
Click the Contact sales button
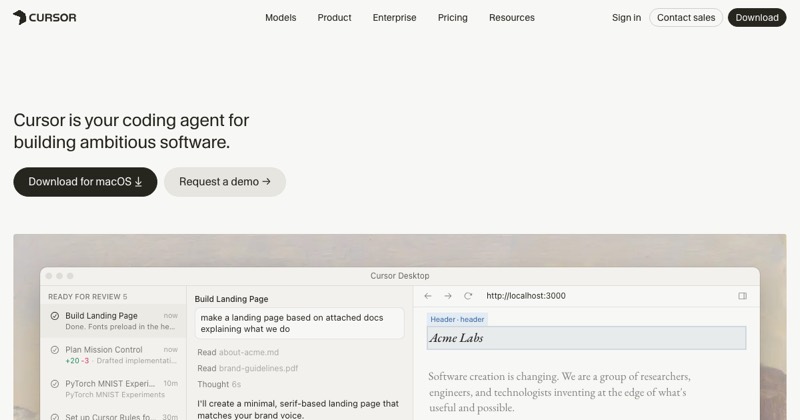pos(686,17)
